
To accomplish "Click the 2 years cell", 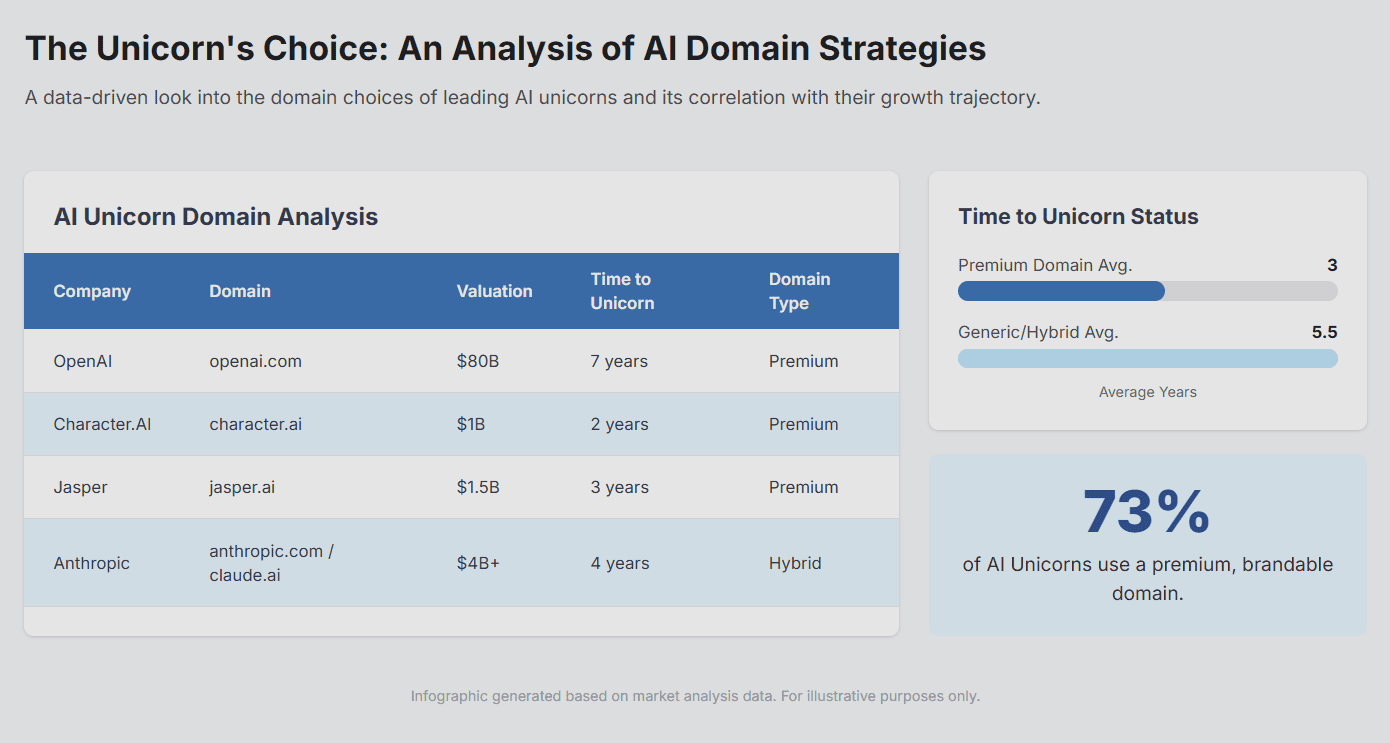I will pos(619,424).
